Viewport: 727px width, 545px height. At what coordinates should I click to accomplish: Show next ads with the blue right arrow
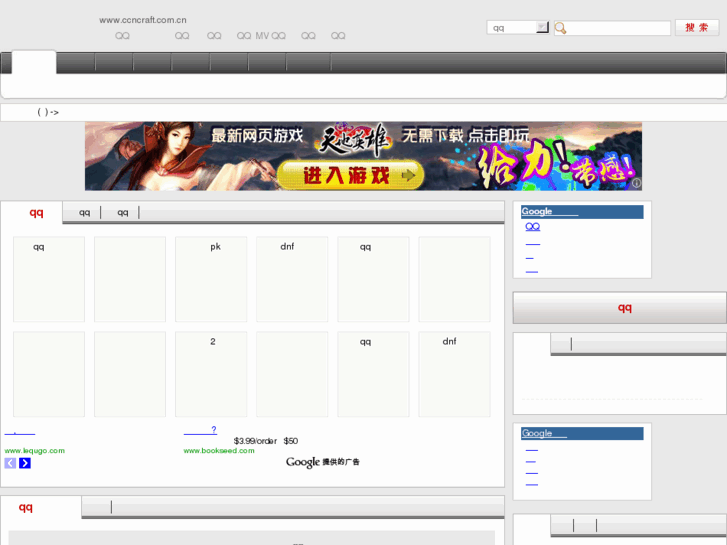pos(25,463)
